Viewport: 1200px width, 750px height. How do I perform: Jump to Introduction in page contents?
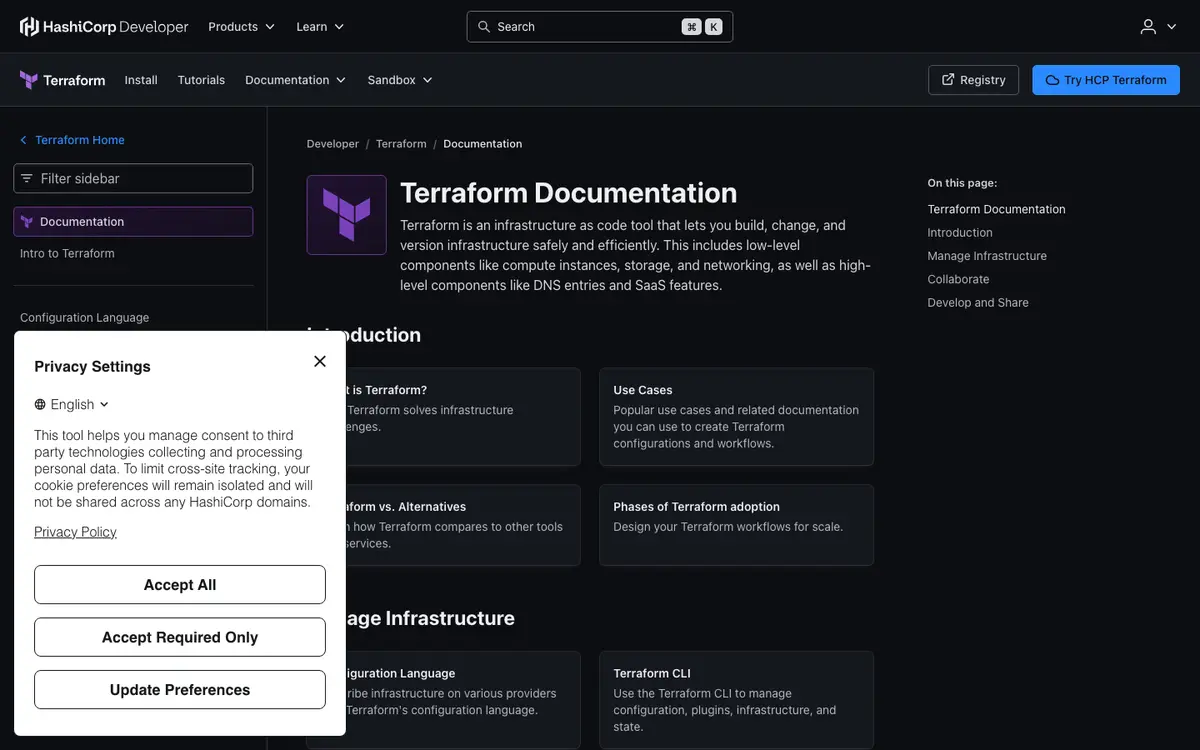point(960,233)
